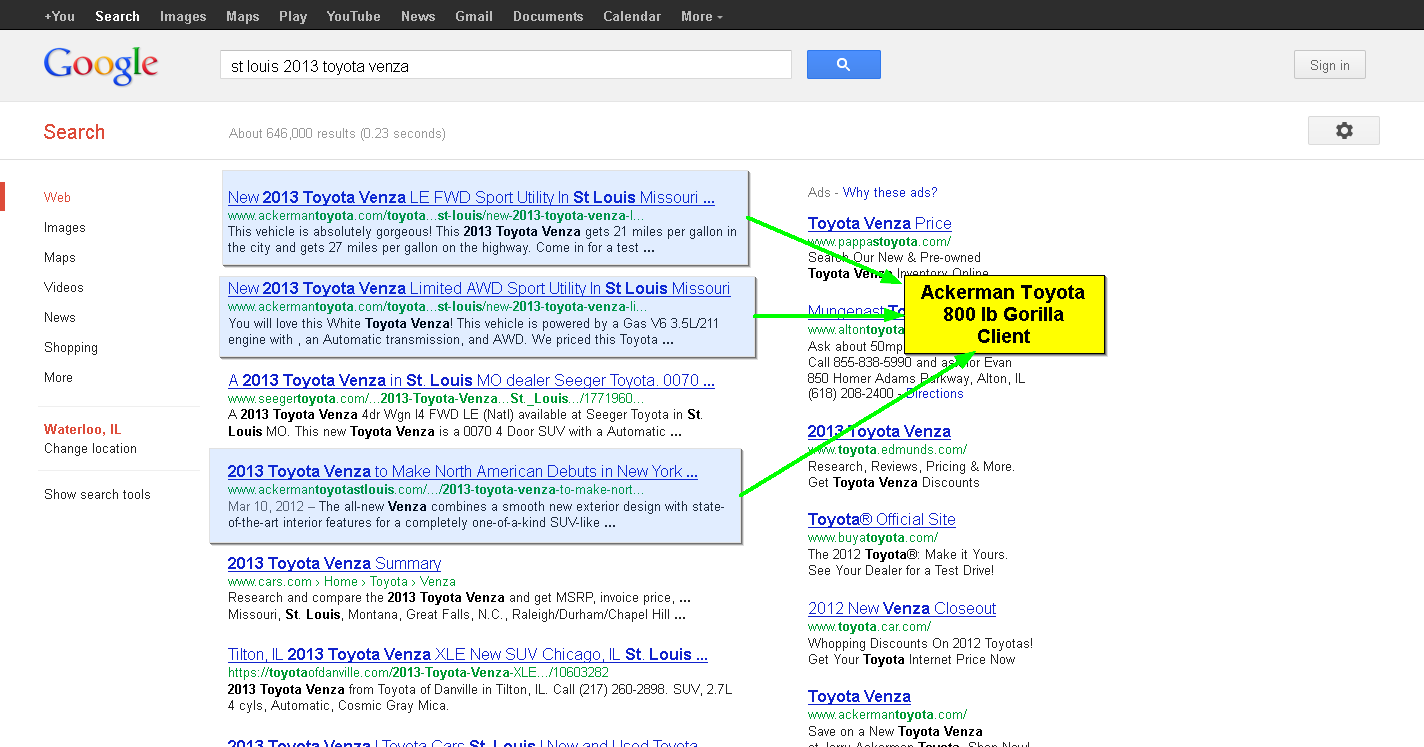1424x747 pixels.
Task: Click the www.buyatoyota.com ad URL
Action: 873,537
